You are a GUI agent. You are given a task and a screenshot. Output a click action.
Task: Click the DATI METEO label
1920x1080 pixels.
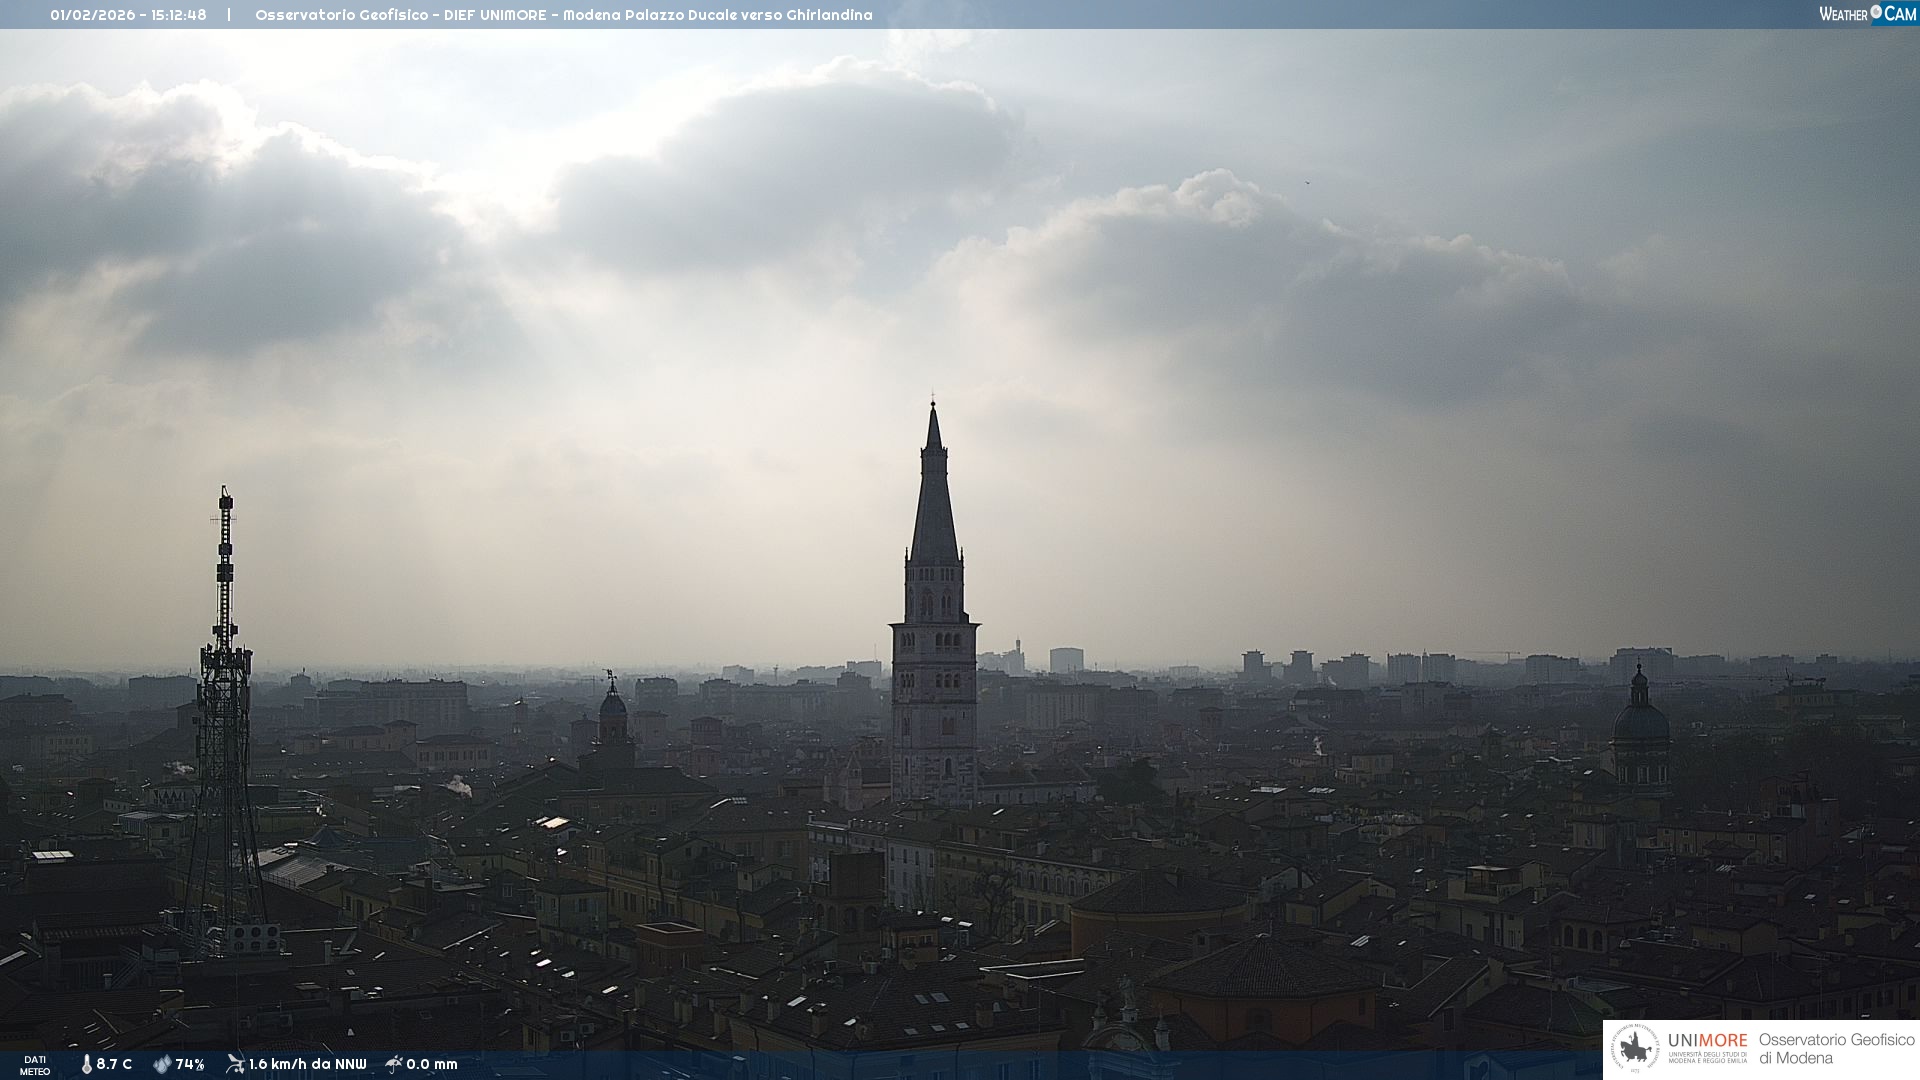[35, 1065]
